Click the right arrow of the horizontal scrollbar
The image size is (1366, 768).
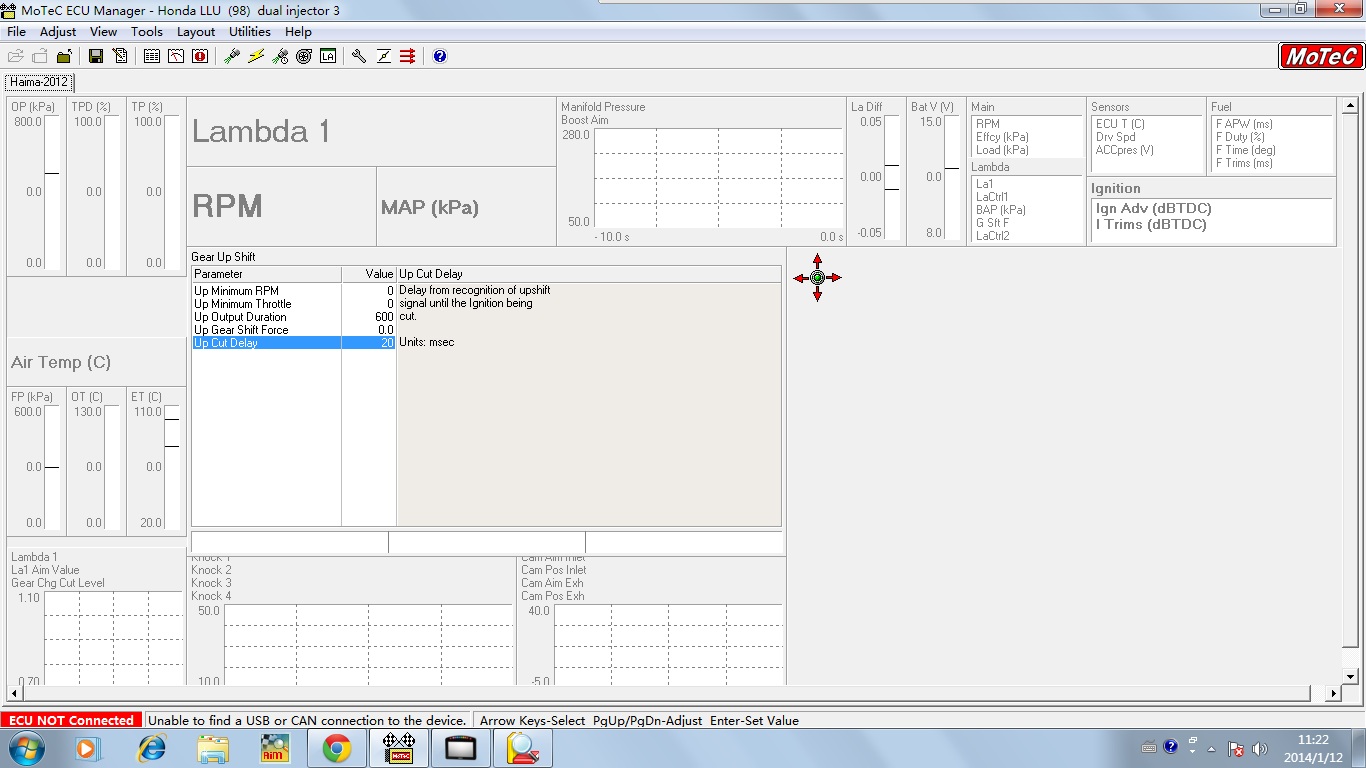[1333, 693]
